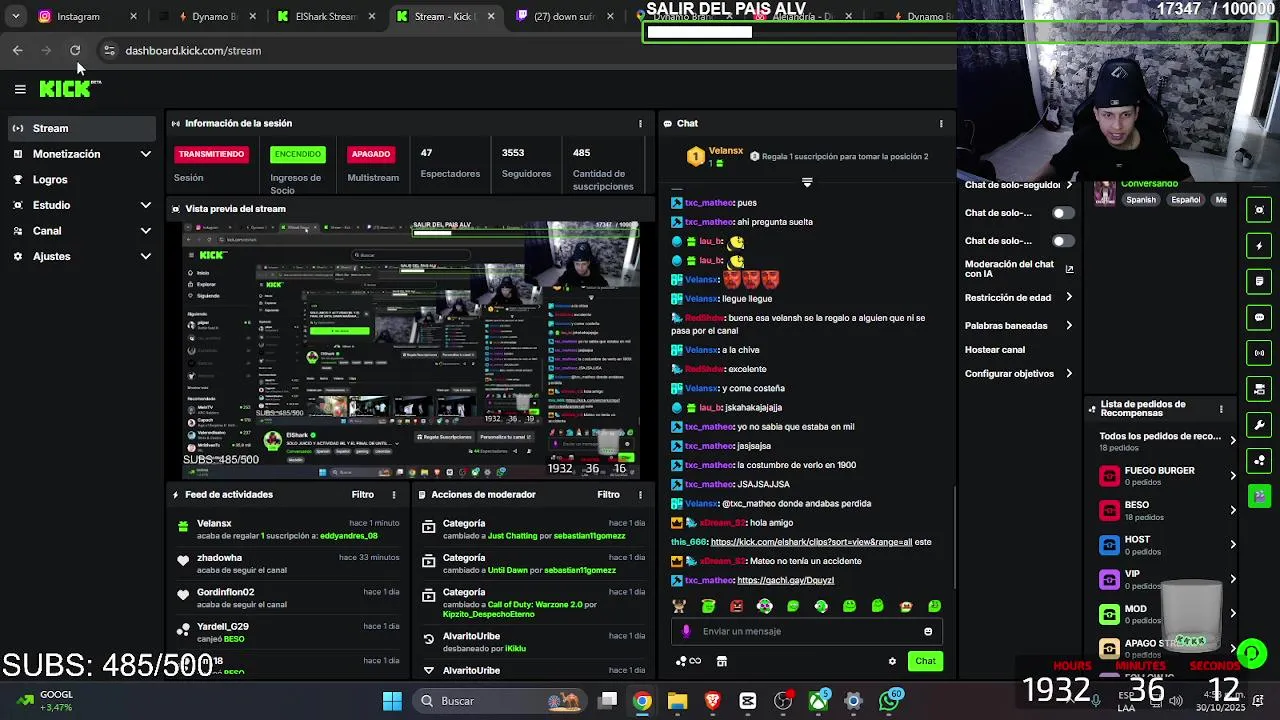Collapse the chat leaderboard arrow
1280x720 pixels.
pos(807,182)
